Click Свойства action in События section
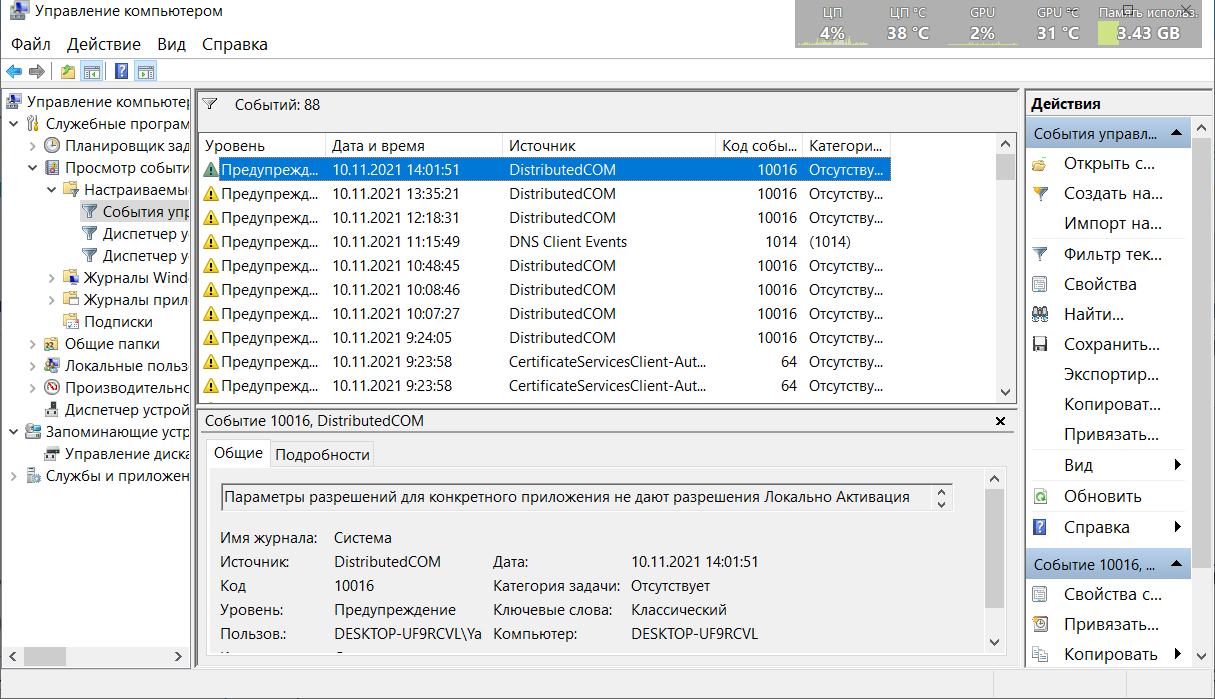The height and width of the screenshot is (699, 1215). click(x=1100, y=284)
